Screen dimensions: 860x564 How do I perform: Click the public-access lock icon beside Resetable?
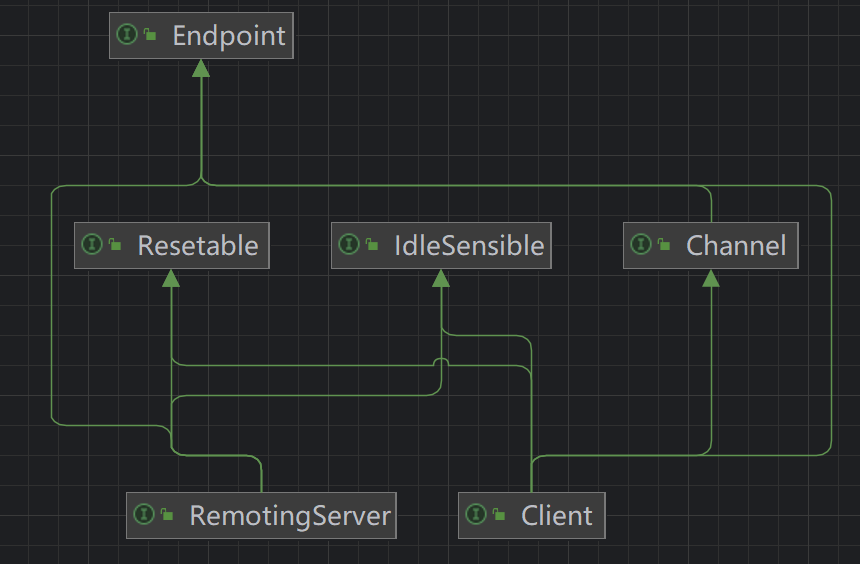pos(115,245)
